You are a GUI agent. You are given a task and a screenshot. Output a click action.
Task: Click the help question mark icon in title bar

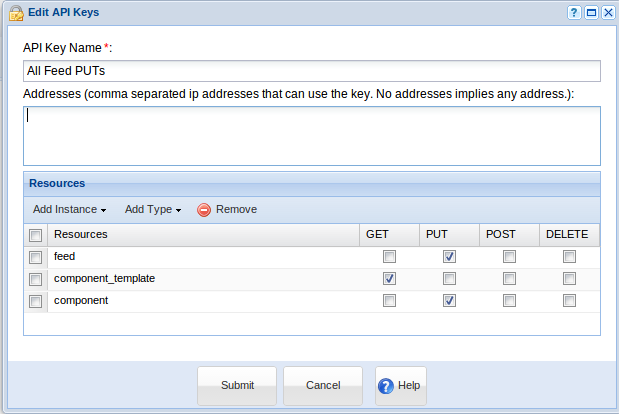[x=574, y=12]
